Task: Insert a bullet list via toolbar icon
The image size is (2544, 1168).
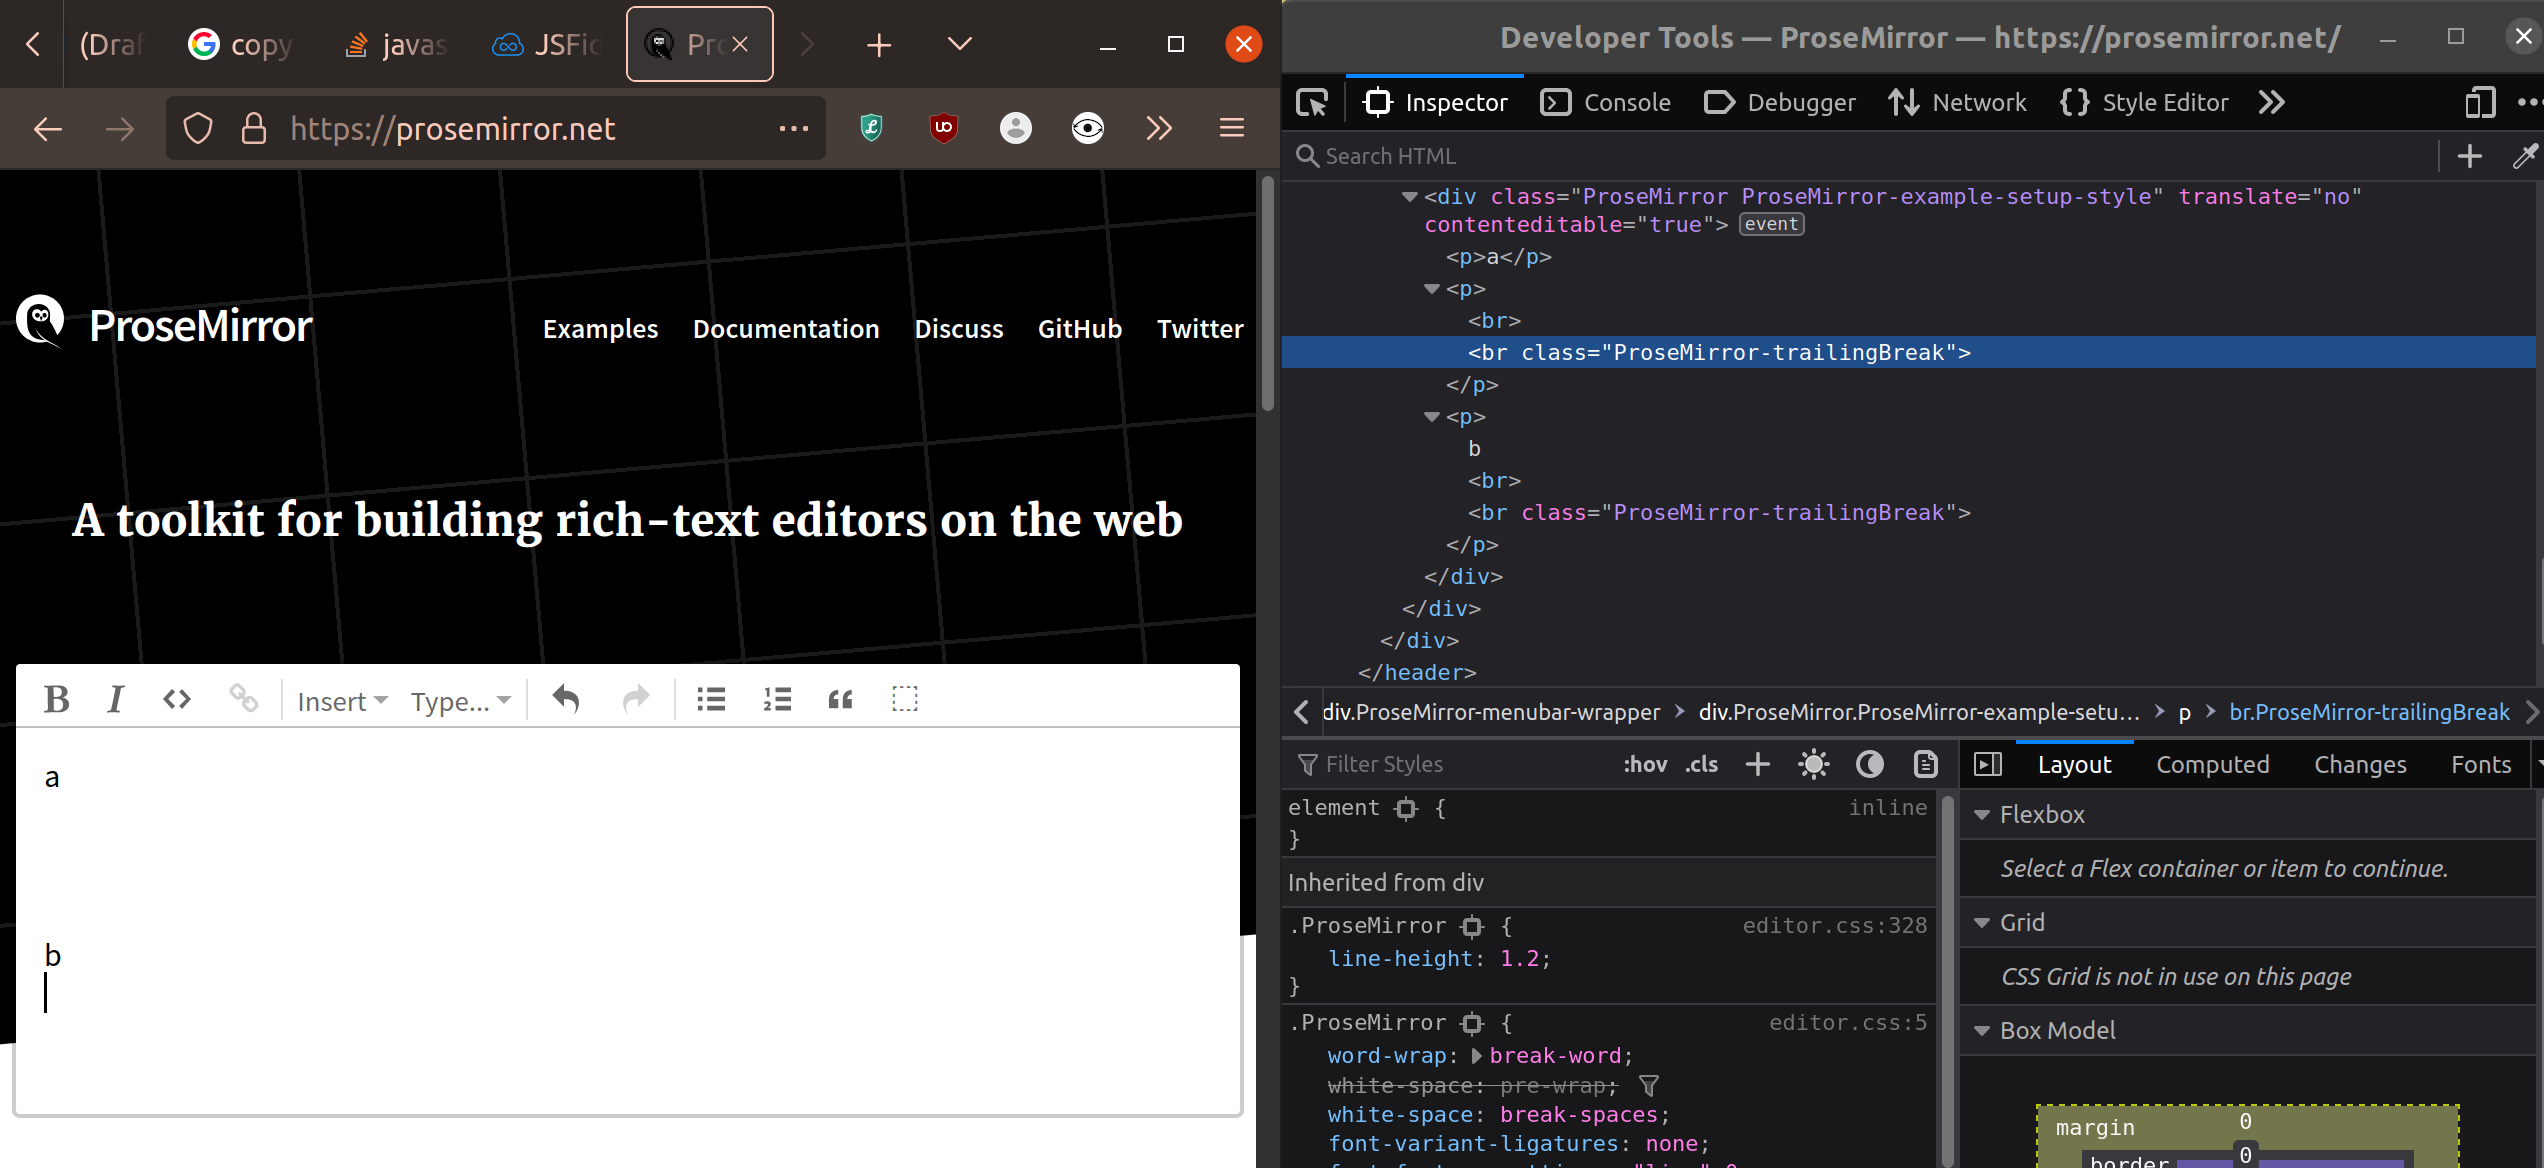Action: [711, 699]
